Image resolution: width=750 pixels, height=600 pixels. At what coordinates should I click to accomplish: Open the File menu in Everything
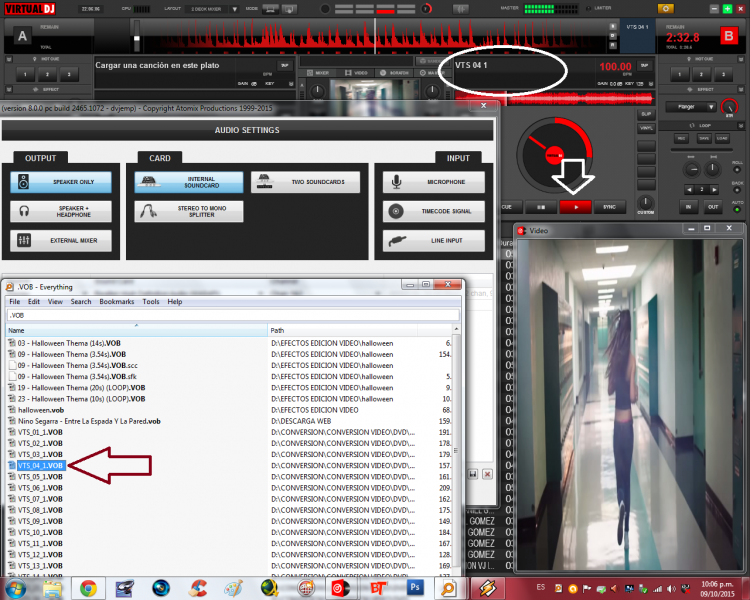(x=15, y=302)
